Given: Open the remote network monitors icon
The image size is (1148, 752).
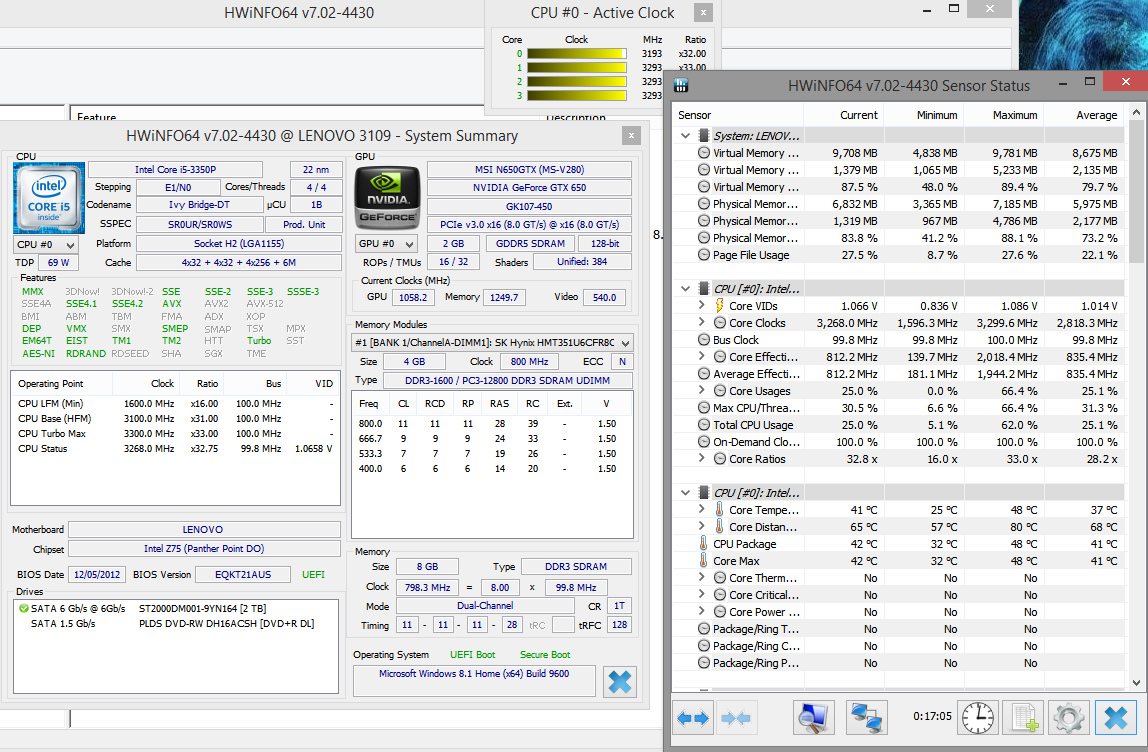Looking at the screenshot, I should (867, 718).
